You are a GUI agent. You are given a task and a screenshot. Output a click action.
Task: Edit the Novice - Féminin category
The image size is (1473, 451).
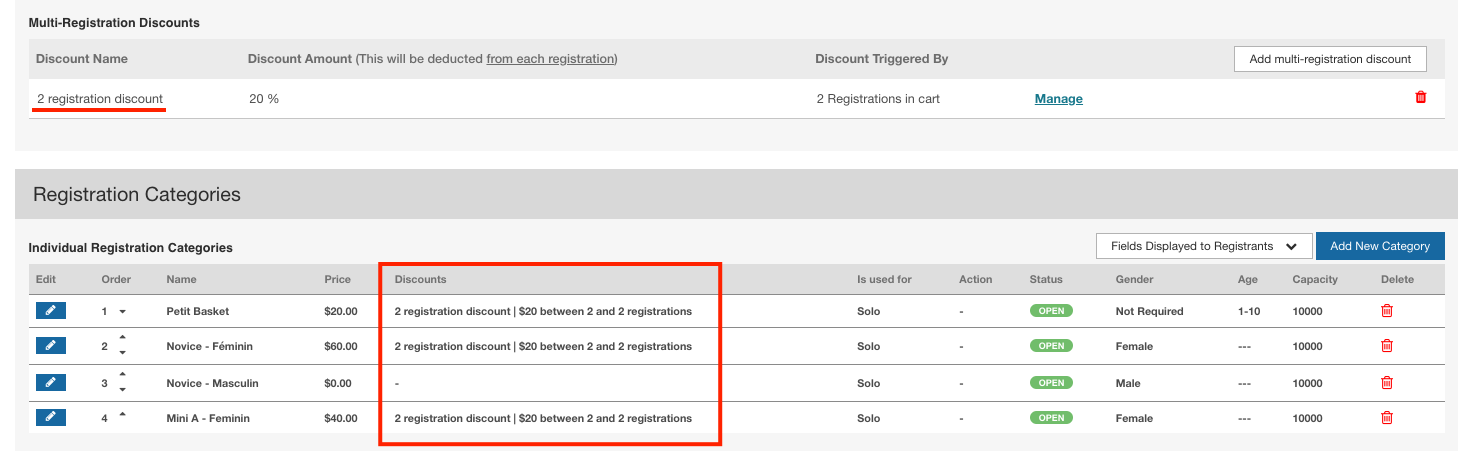(50, 346)
